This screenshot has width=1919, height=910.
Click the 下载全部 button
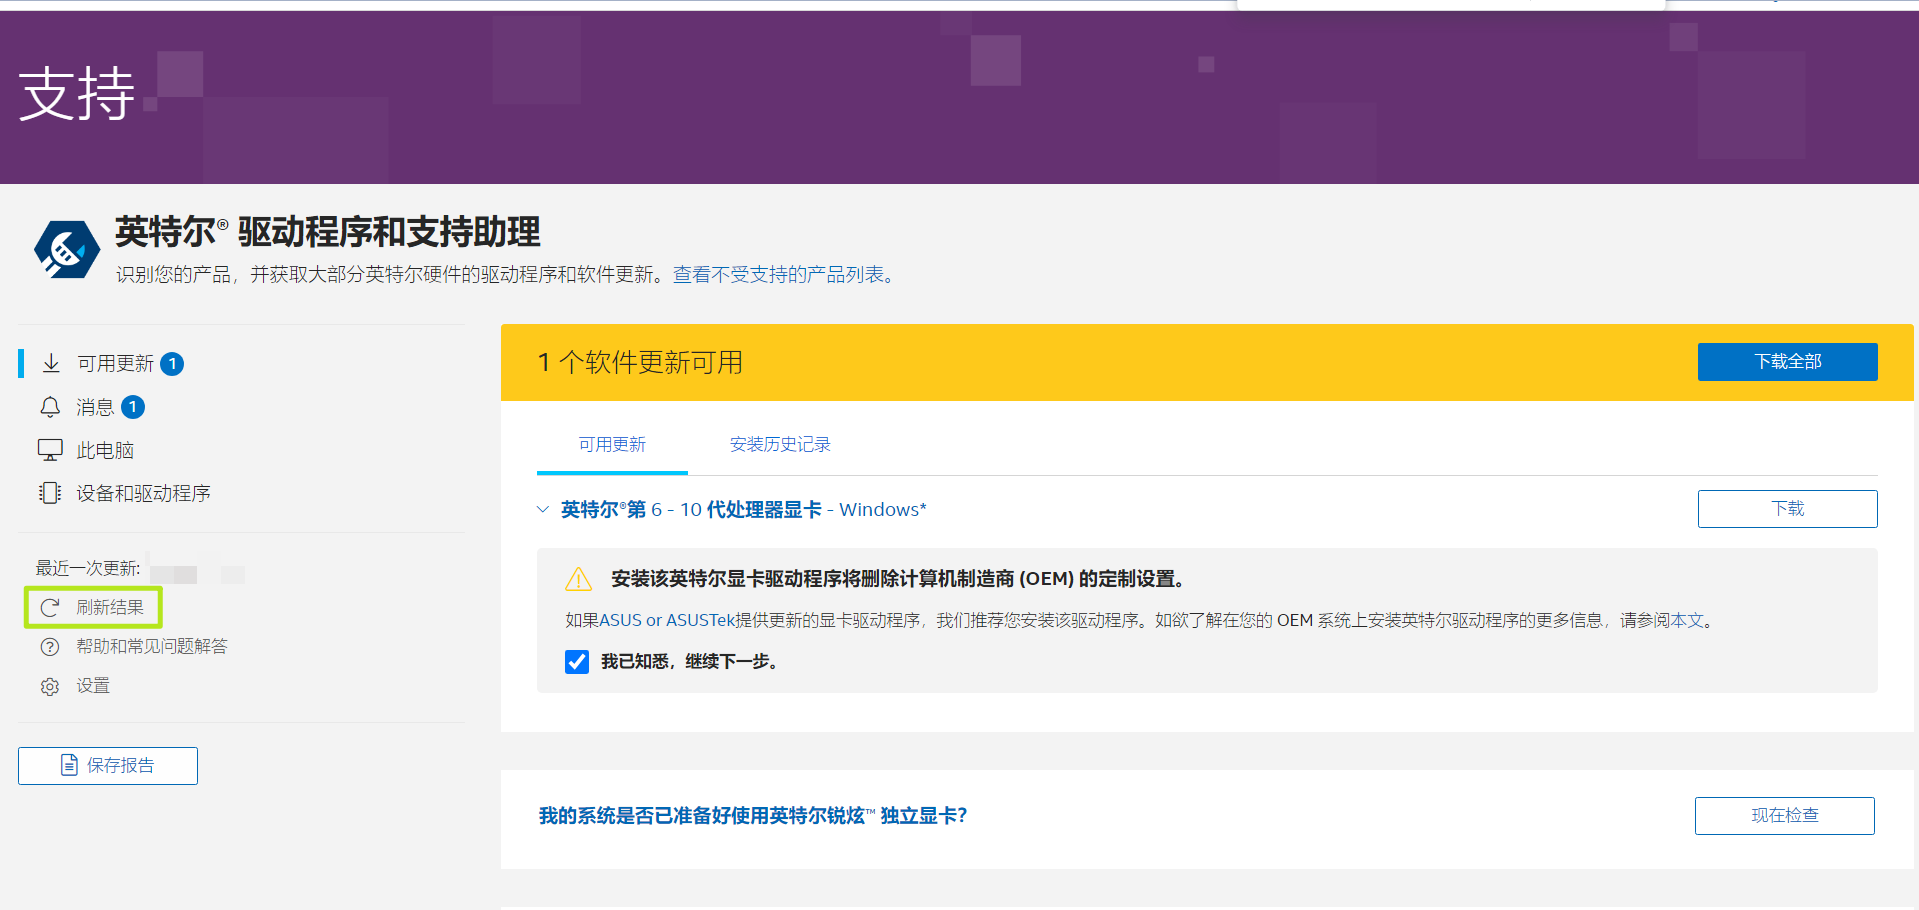(1787, 362)
